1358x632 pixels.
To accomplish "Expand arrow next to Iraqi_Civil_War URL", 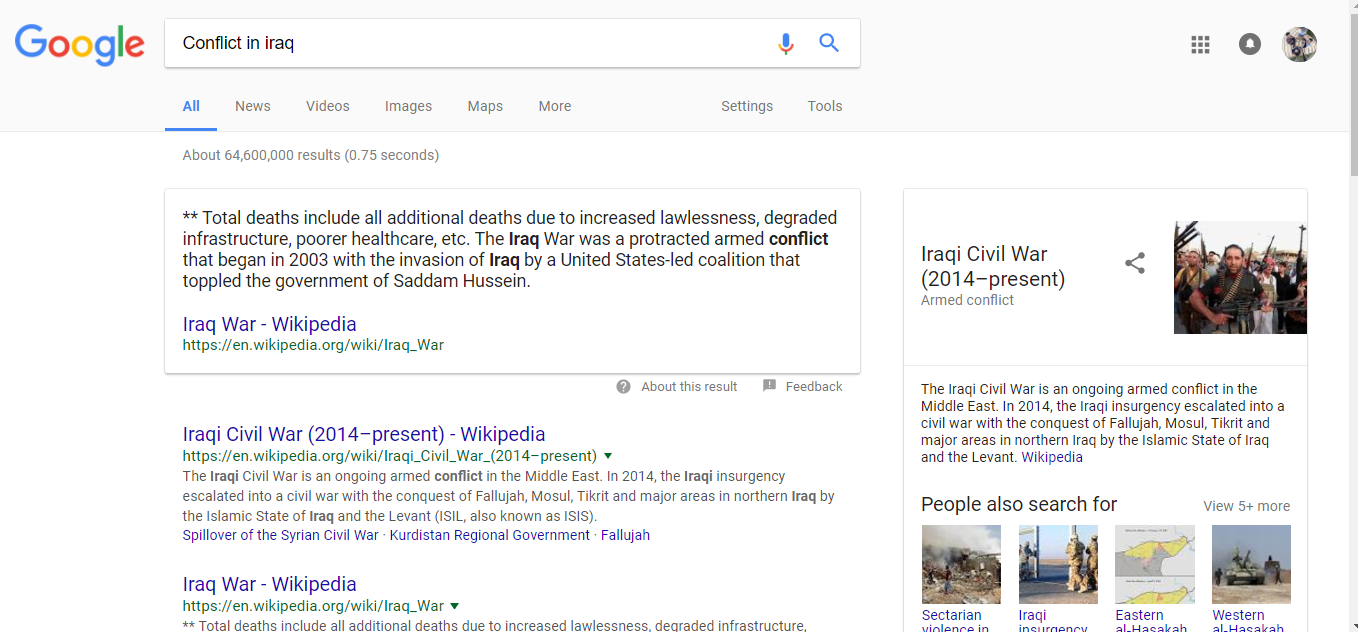I will (x=608, y=456).
